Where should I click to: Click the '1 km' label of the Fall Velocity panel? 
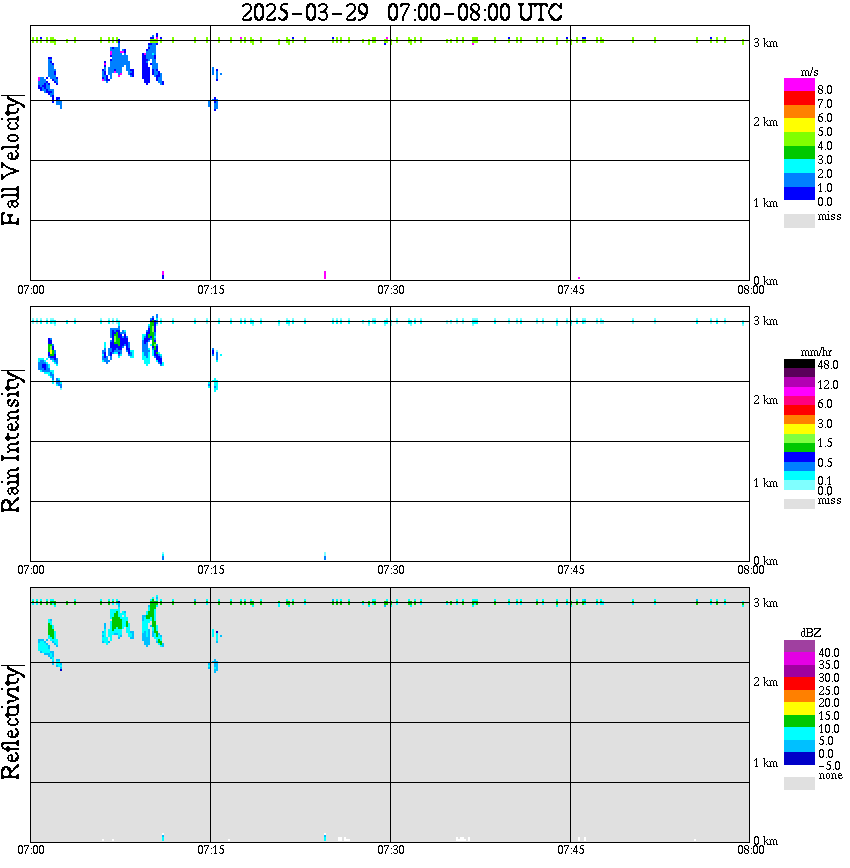point(765,203)
